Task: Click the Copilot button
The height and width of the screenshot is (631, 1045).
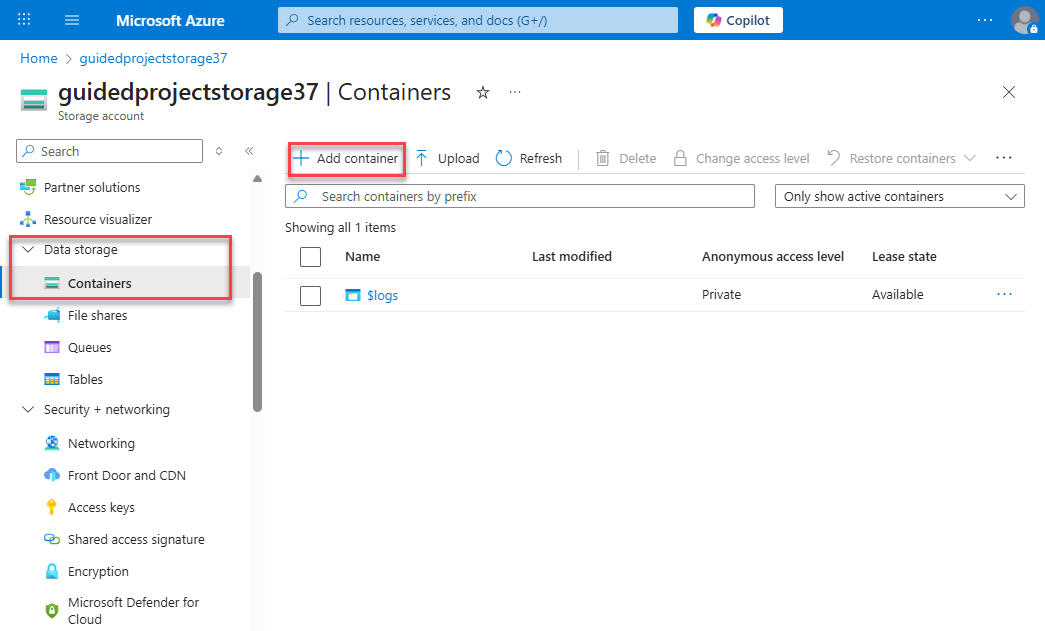Action: tap(738, 20)
